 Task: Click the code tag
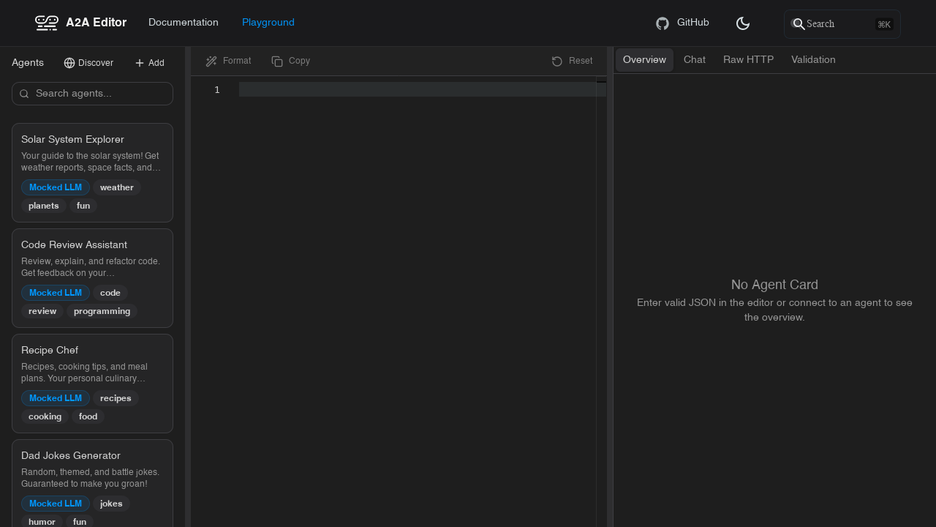(x=110, y=293)
